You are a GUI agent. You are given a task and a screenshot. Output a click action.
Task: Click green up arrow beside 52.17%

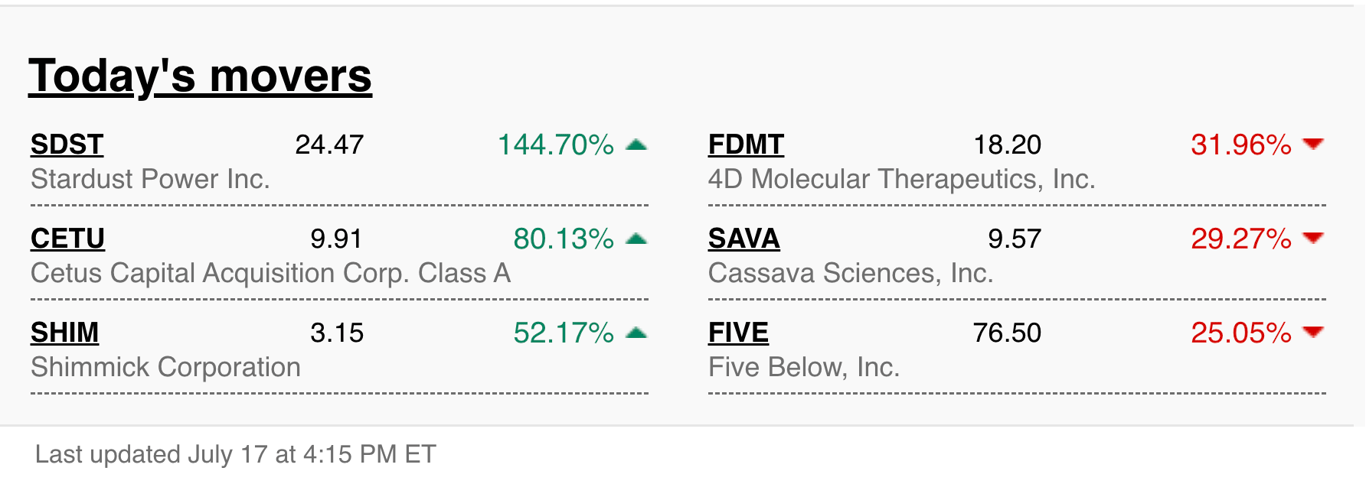coord(636,332)
